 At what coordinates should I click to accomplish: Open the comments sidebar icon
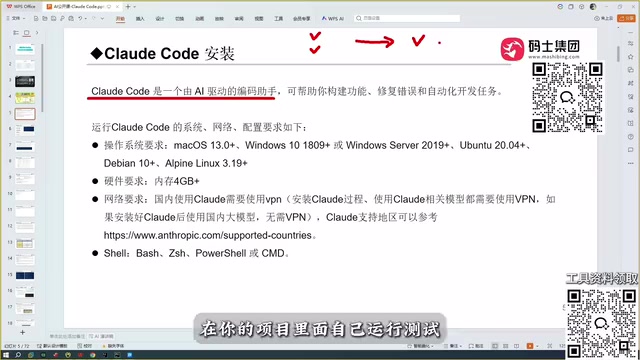point(631,150)
